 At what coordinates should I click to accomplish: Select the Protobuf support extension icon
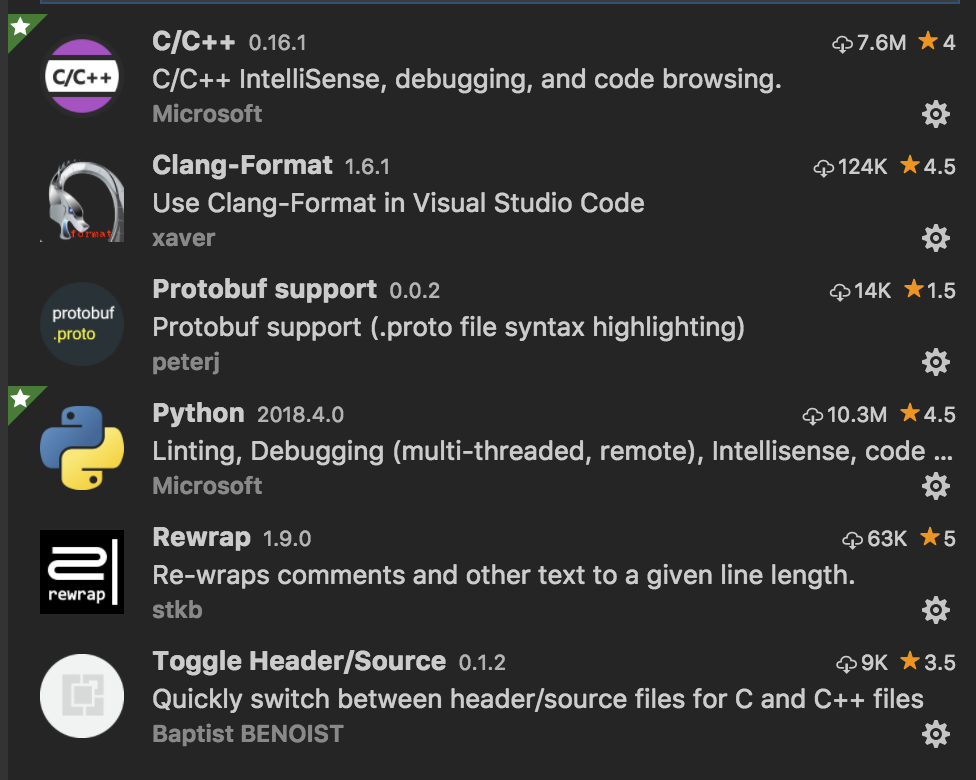[x=82, y=324]
